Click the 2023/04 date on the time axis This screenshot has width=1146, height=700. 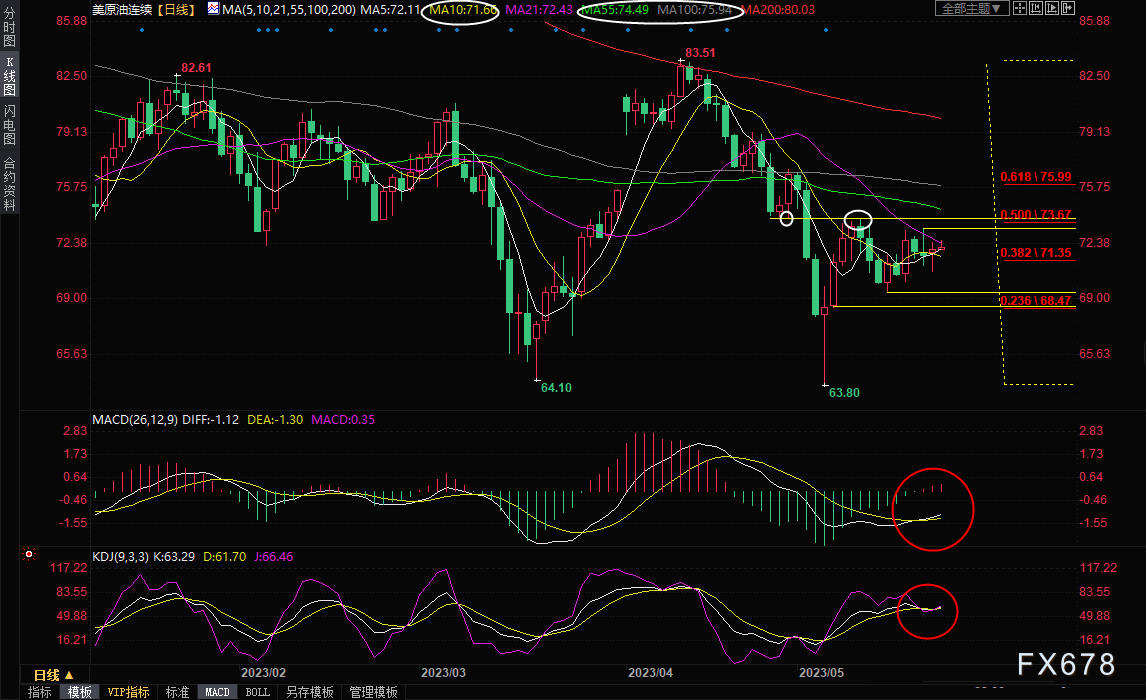pyautogui.click(x=650, y=672)
